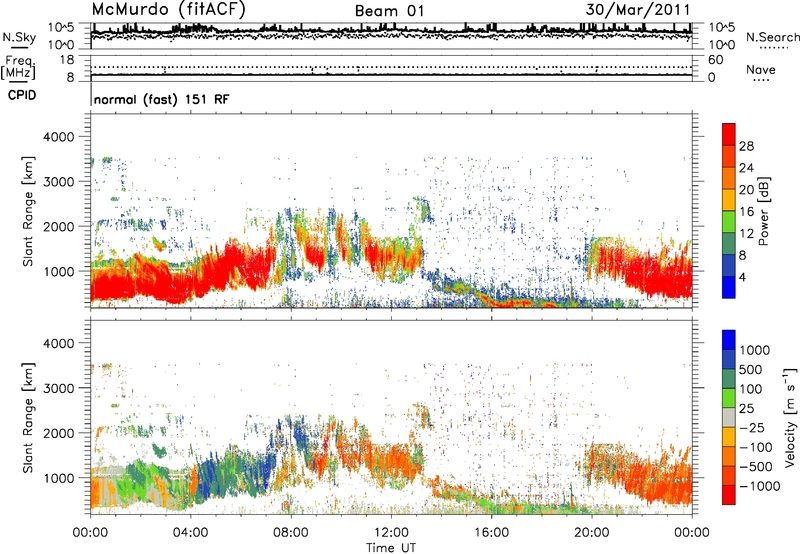This screenshot has width=800, height=554.
Task: Click the '-500' velocity color bar label
Action: pos(756,467)
